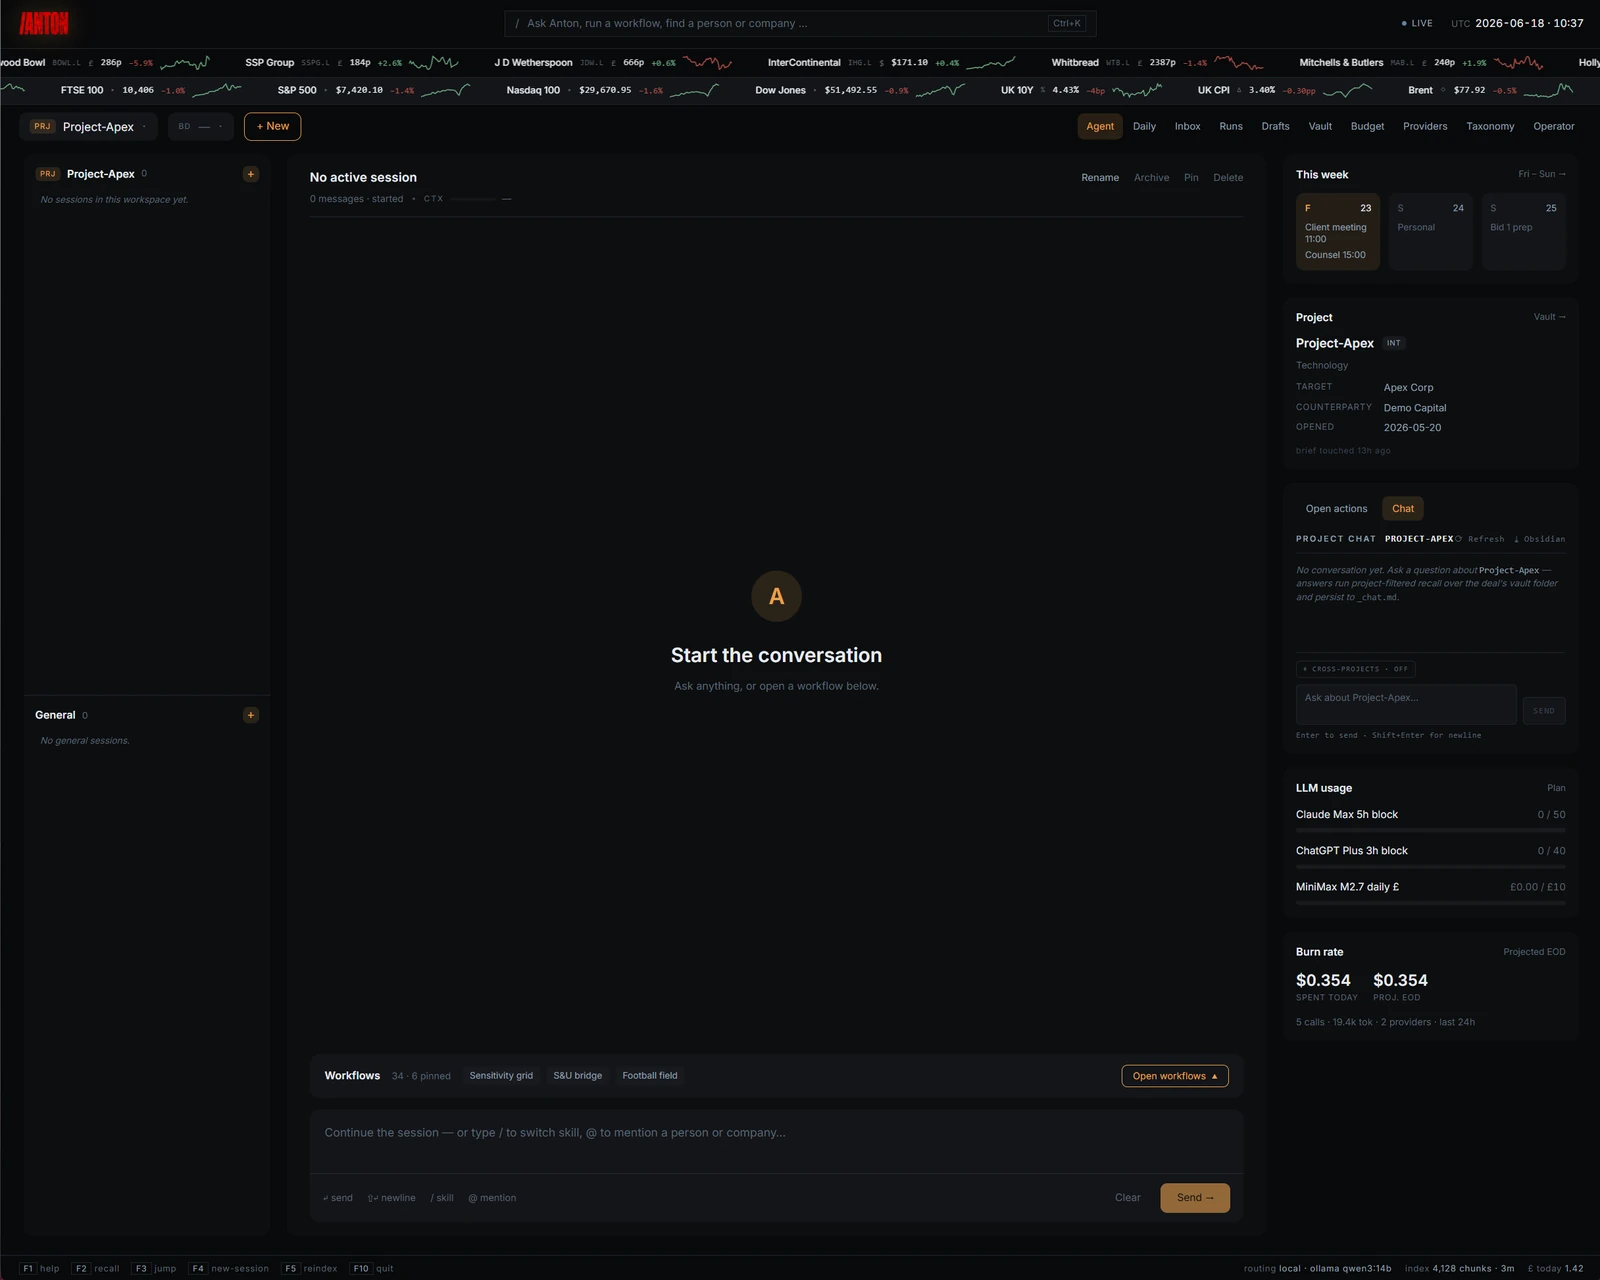Open the Vault tab in top navigation
This screenshot has height=1280, width=1600.
[x=1320, y=126]
